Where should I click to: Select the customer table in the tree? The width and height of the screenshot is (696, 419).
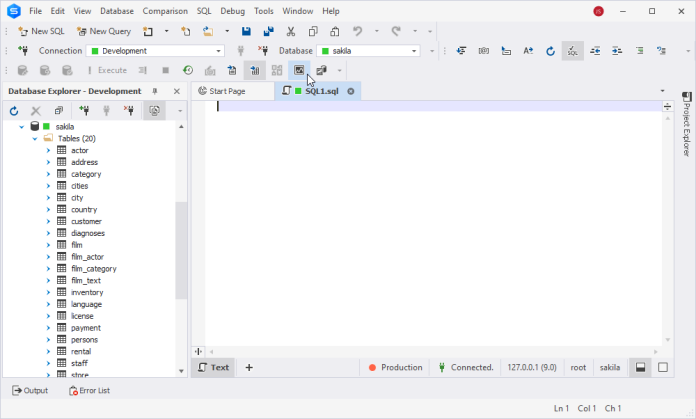tap(86, 221)
